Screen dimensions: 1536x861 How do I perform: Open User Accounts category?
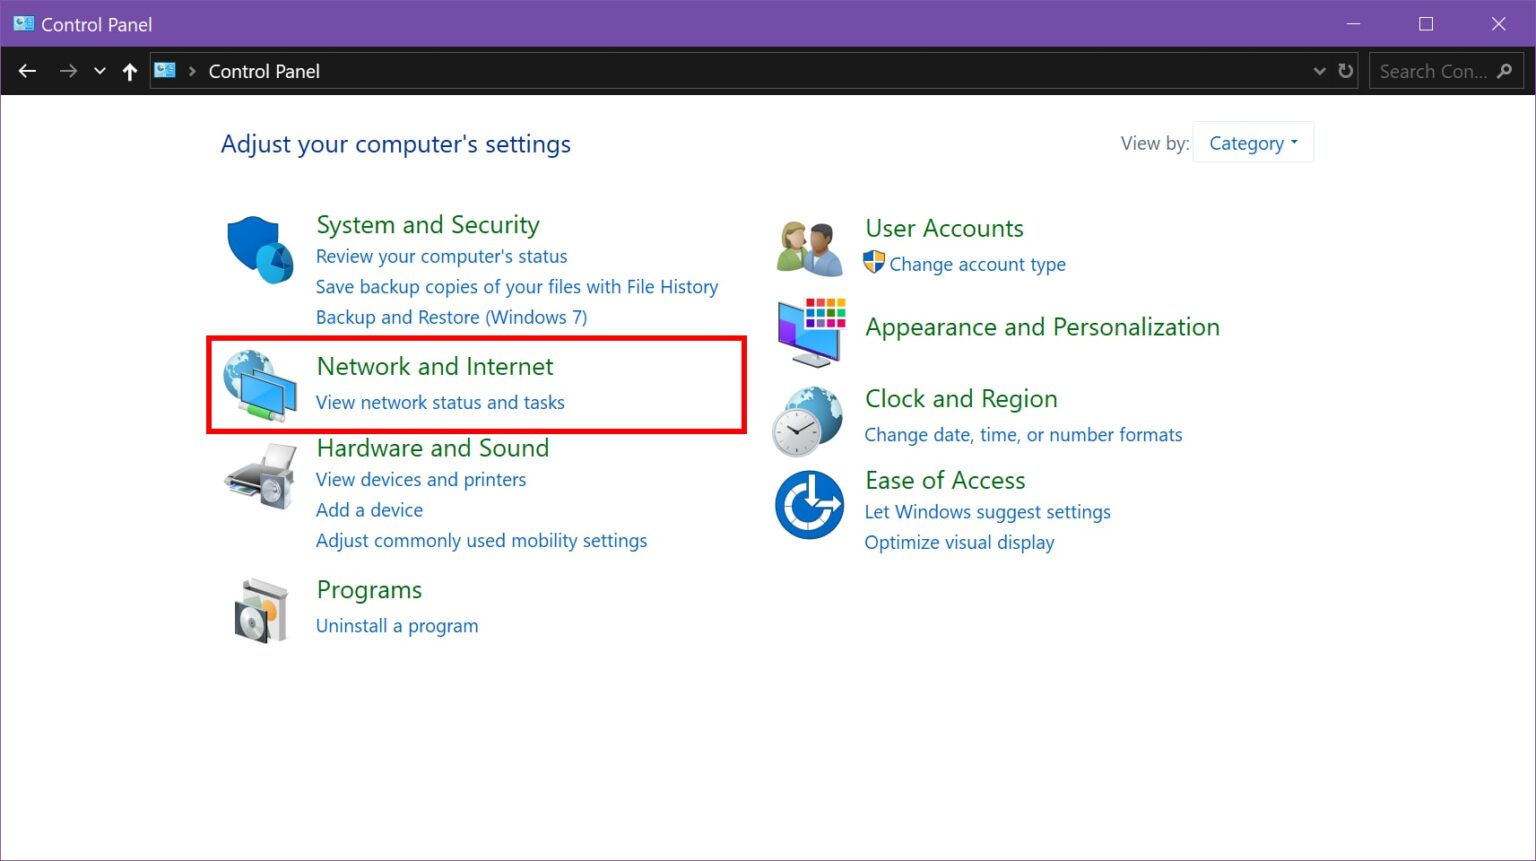[944, 228]
